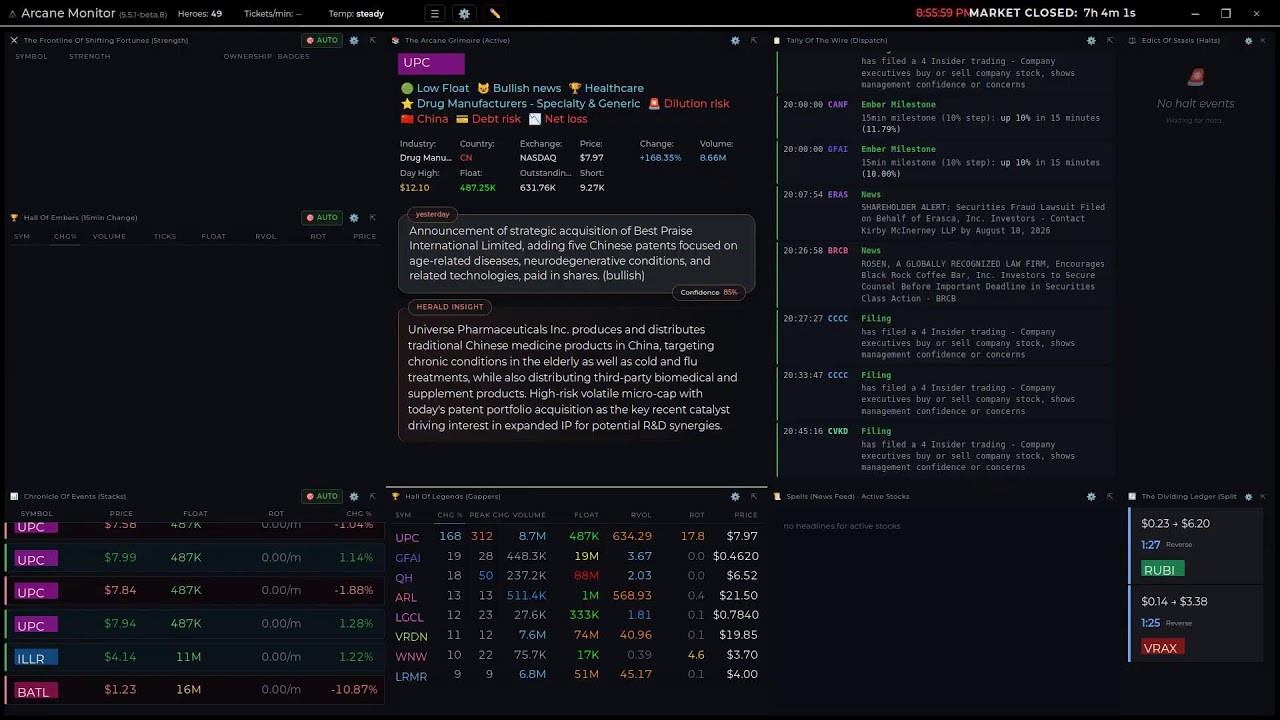Image resolution: width=1280 pixels, height=720 pixels.
Task: Toggle AUTO on Chronicle Of Events panel
Action: pos(322,496)
